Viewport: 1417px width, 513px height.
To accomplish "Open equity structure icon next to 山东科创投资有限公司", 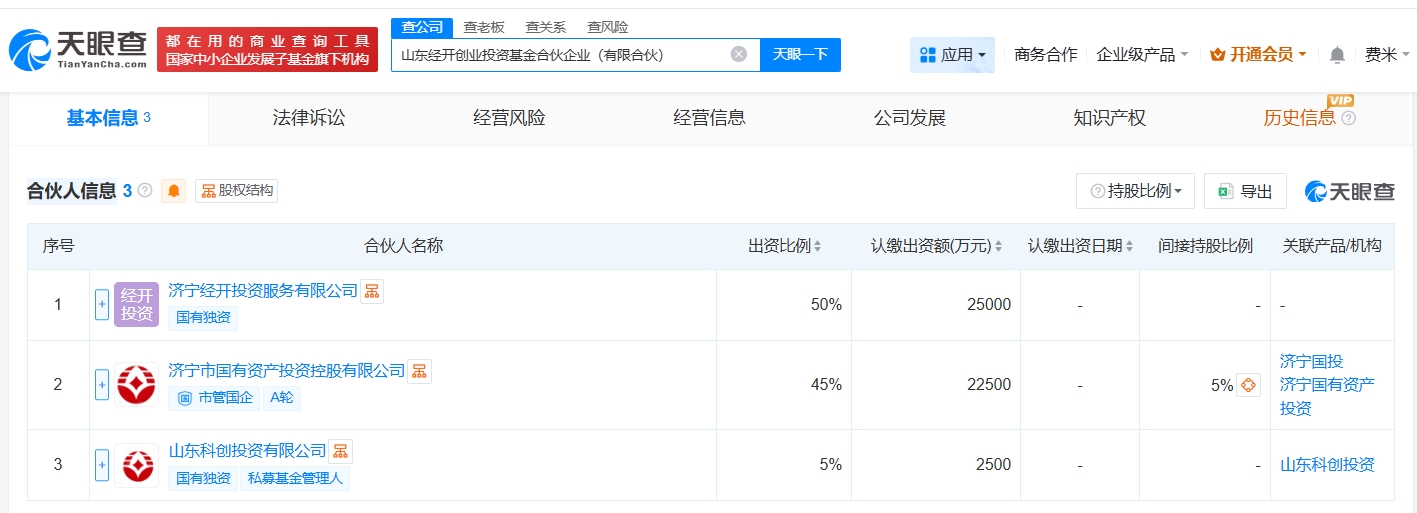I will pyautogui.click(x=341, y=451).
